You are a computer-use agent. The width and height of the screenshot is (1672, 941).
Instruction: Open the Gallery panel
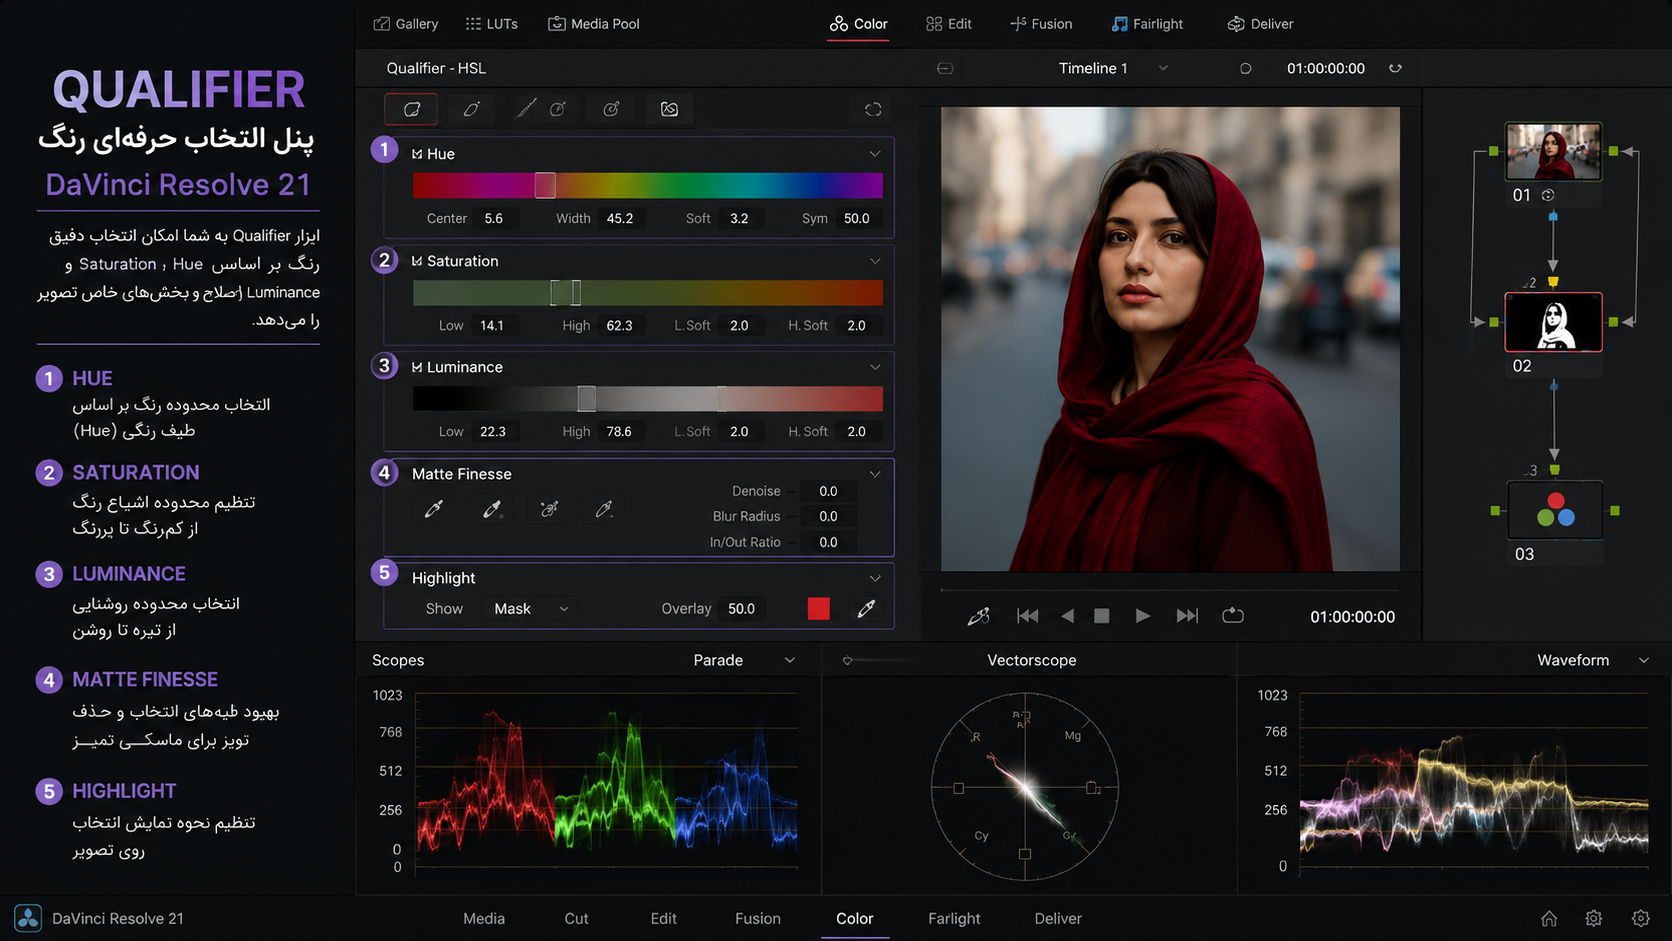pos(405,24)
